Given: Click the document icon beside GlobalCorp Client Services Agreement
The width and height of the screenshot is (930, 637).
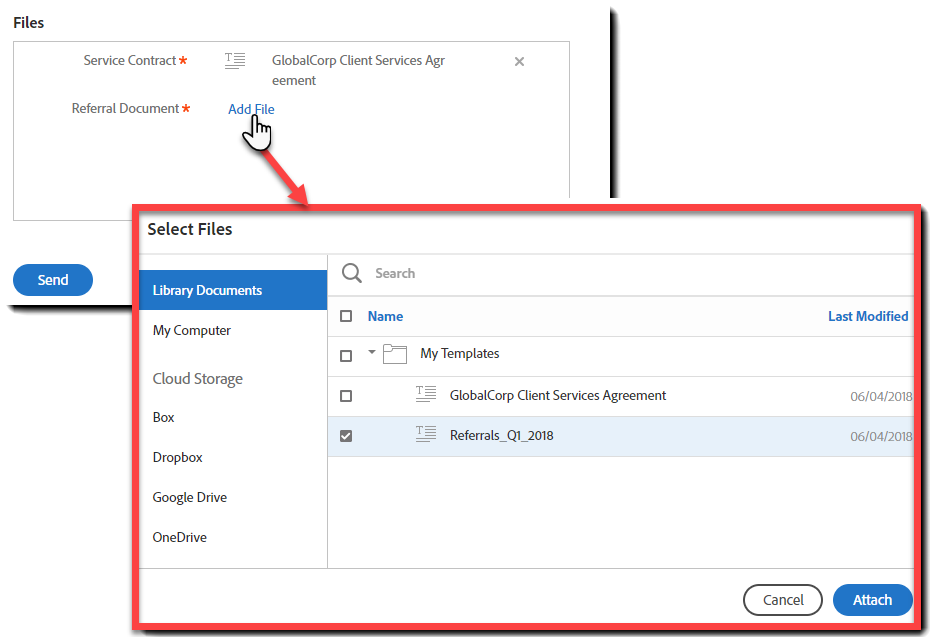Looking at the screenshot, I should pyautogui.click(x=425, y=395).
